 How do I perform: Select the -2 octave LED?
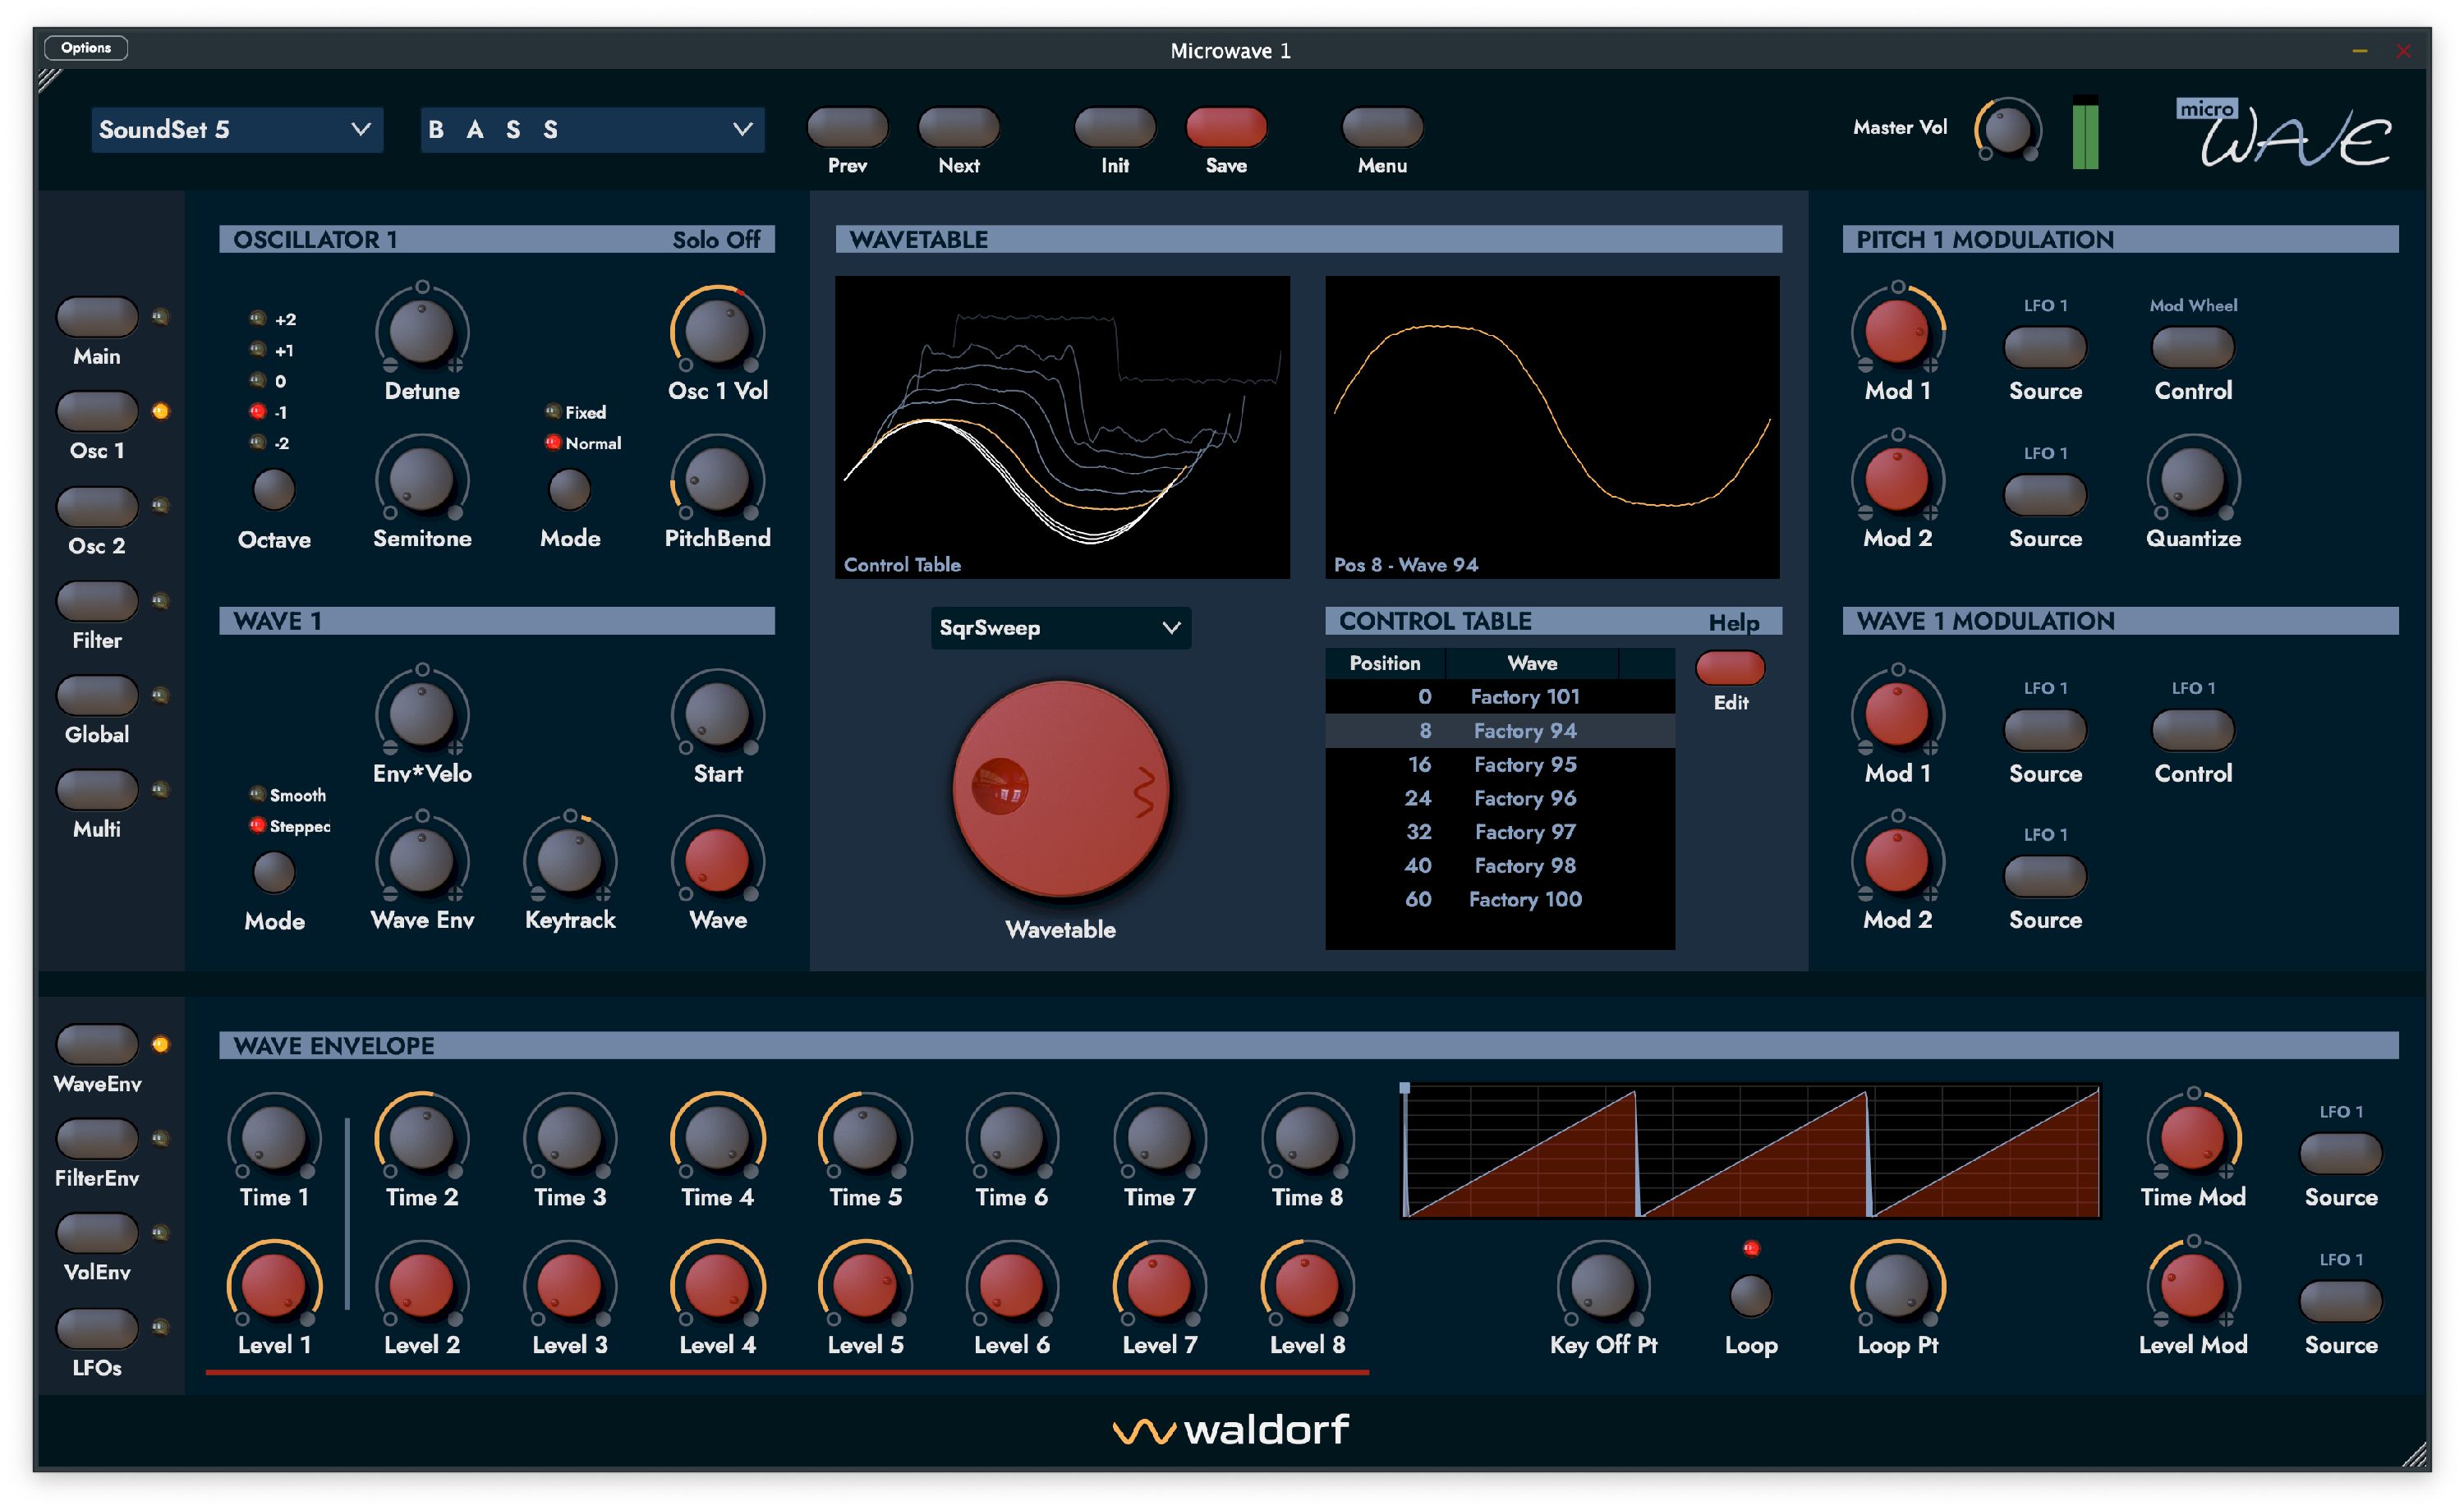[x=258, y=443]
